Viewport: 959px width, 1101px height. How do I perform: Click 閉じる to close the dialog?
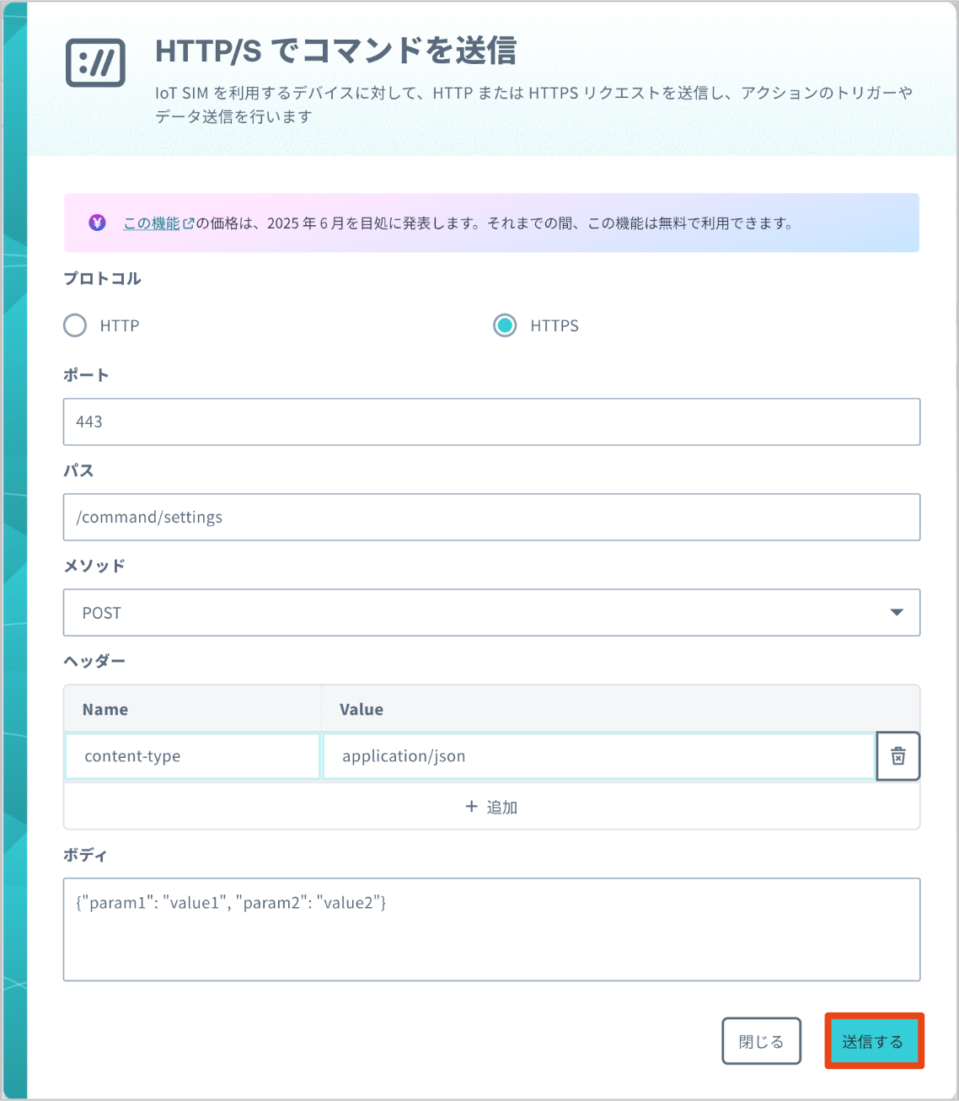(761, 1040)
